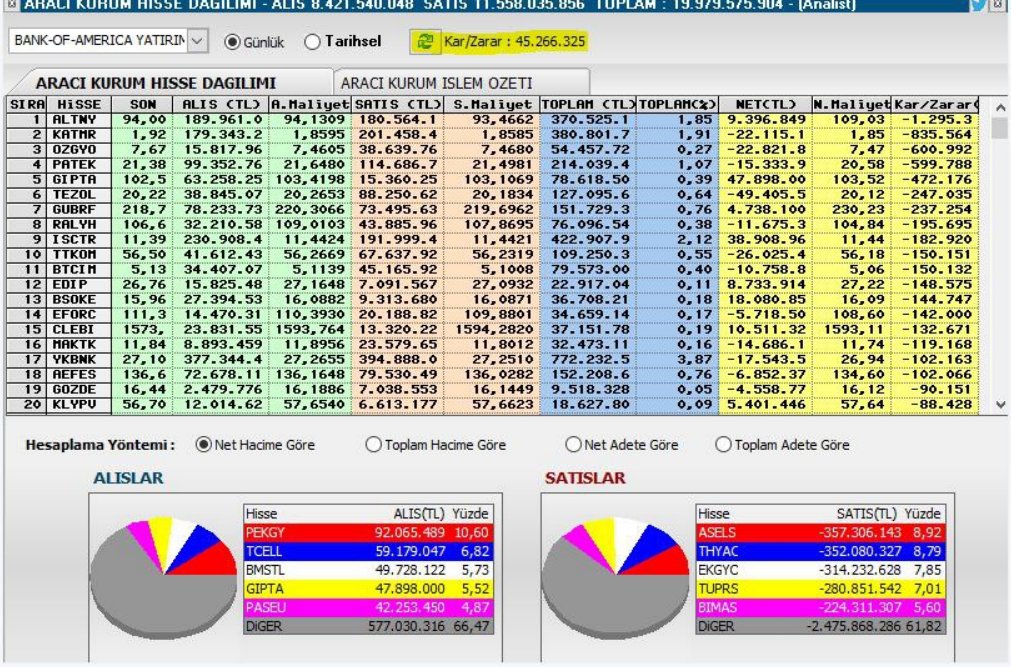Select the KLYPV stock row

[493, 404]
